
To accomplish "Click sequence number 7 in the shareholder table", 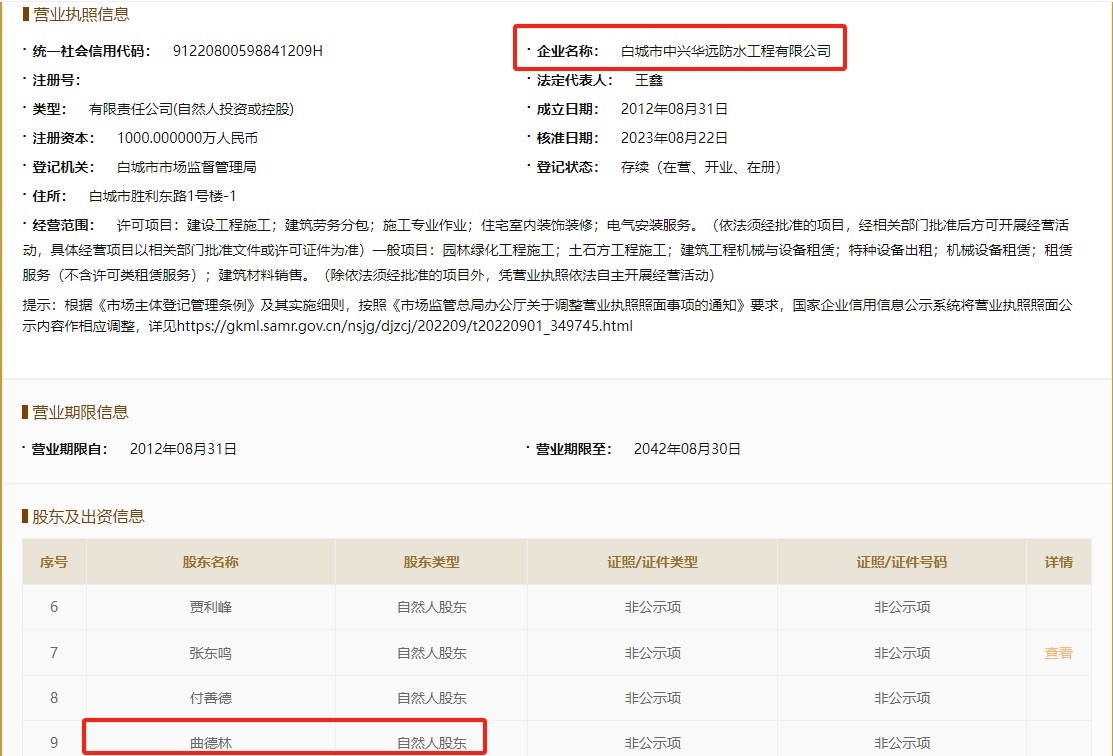I will click(x=54, y=653).
